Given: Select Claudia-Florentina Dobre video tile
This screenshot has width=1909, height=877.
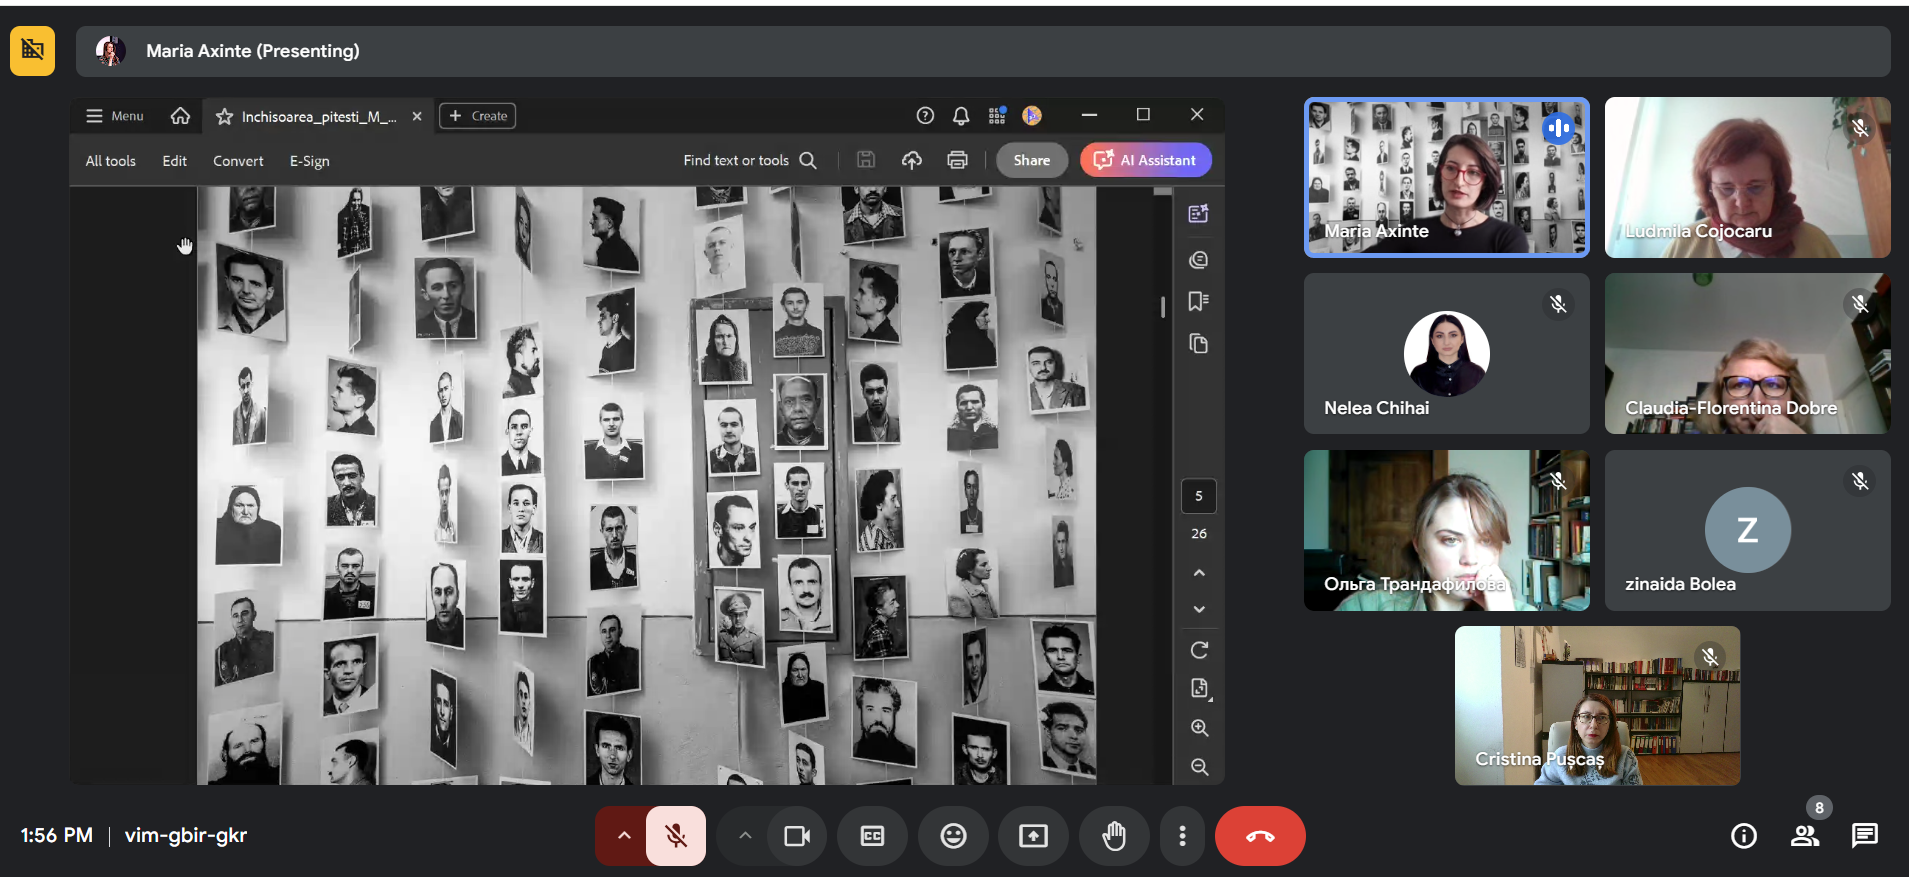Looking at the screenshot, I should (1747, 354).
